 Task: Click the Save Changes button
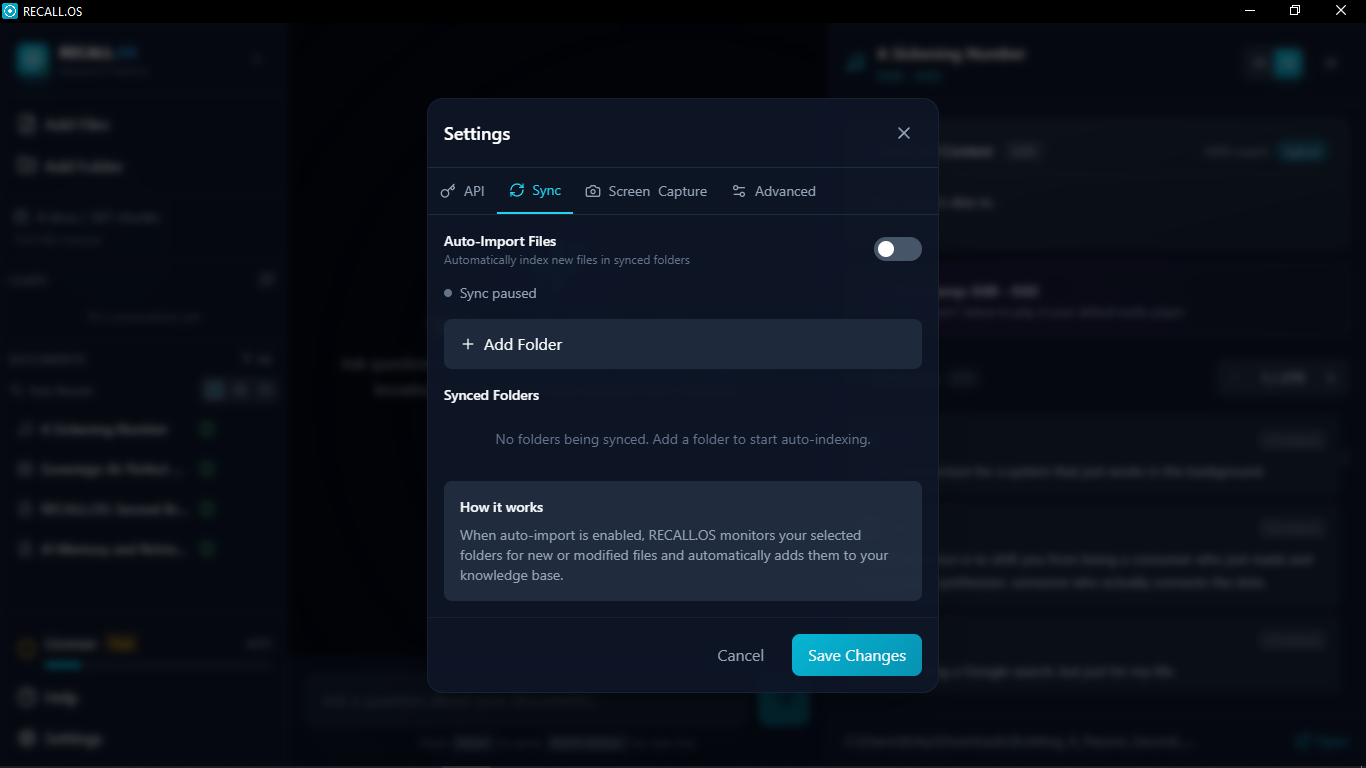coord(856,655)
